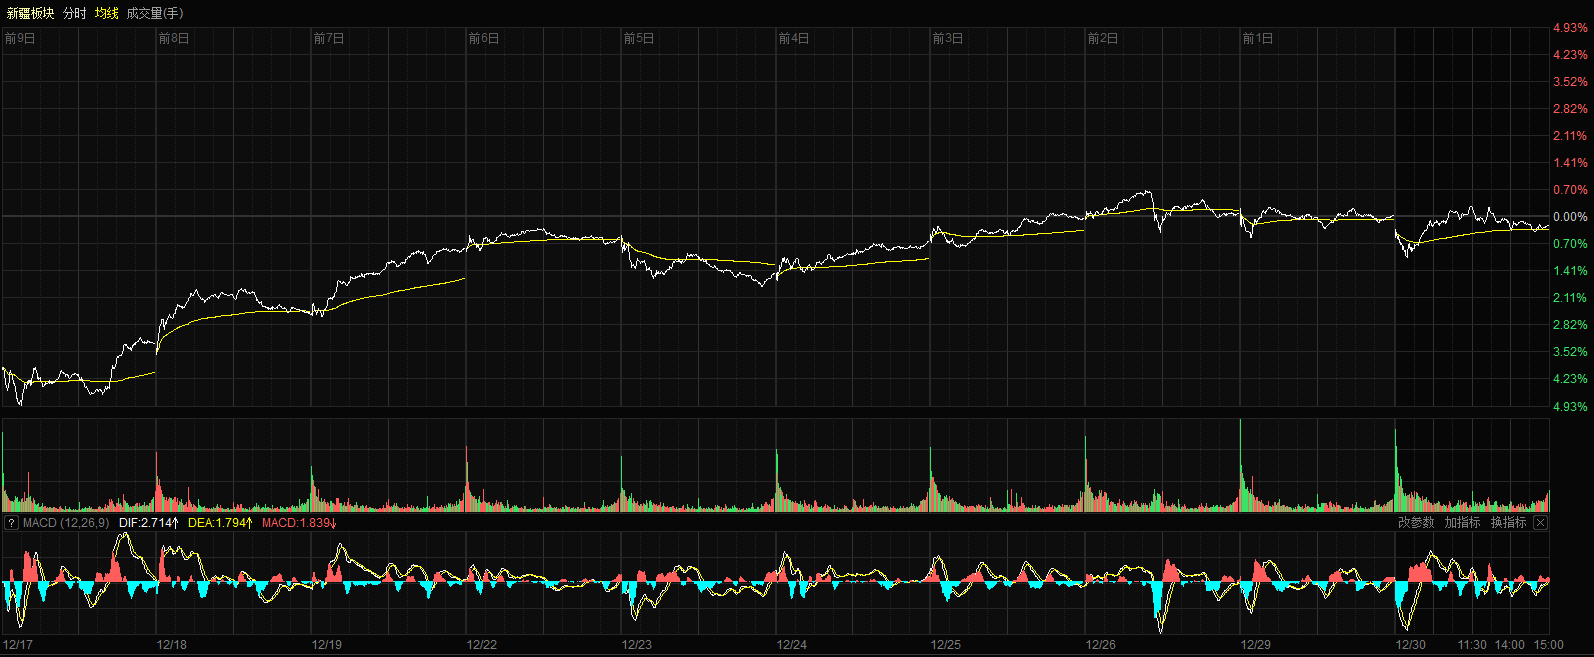Click the 12/22 date on time axis

pos(482,645)
